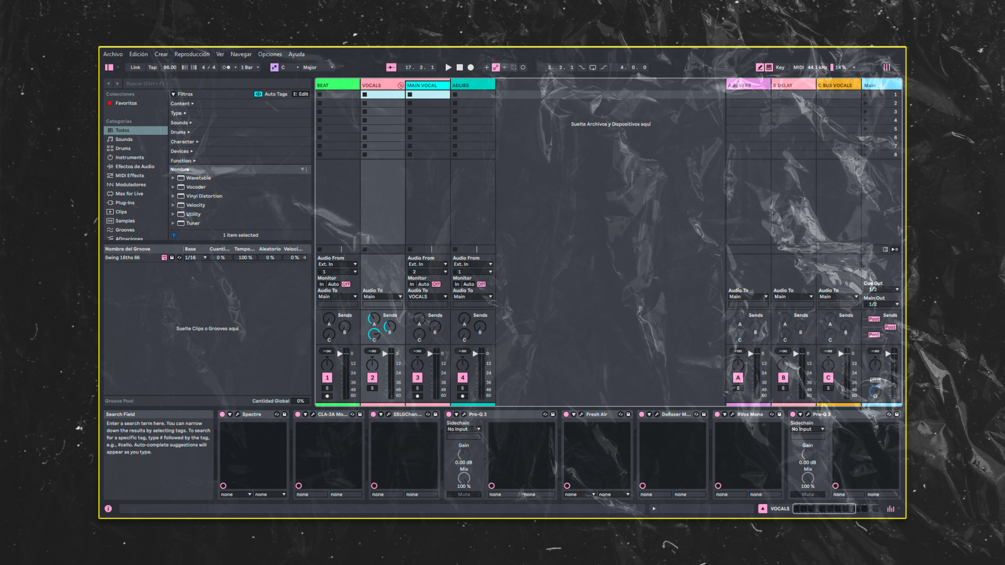This screenshot has height=565, width=1005.
Task: Open the Crear menu
Action: 161,54
